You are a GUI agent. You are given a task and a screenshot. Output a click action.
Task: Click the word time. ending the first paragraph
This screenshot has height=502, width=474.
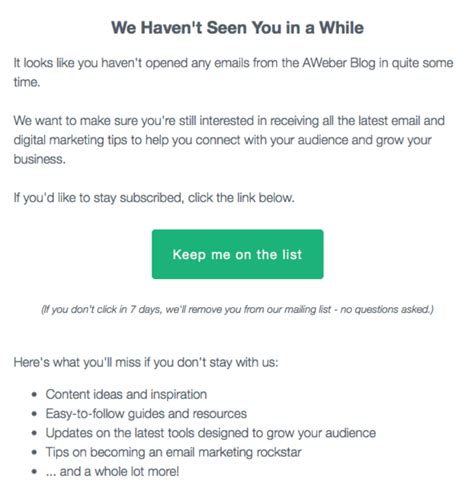27,82
